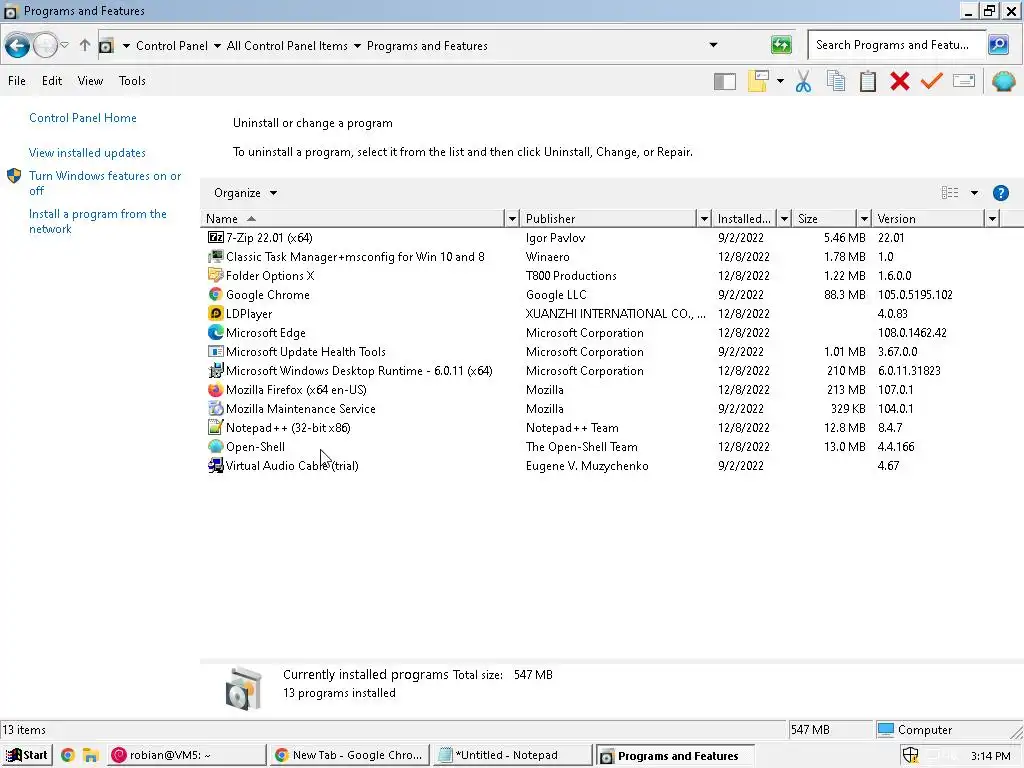Select the Virtual Audio Cable program icon
This screenshot has height=768, width=1024.
216,465
